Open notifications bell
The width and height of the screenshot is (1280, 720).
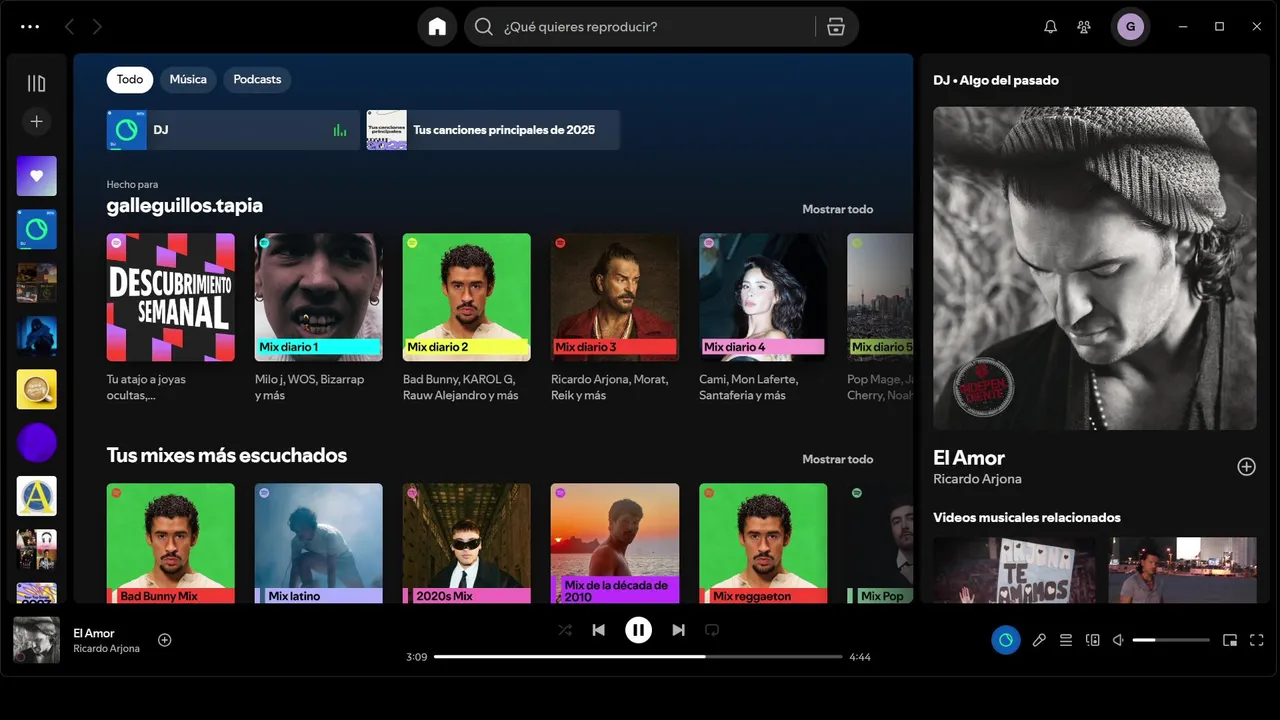tap(1050, 27)
